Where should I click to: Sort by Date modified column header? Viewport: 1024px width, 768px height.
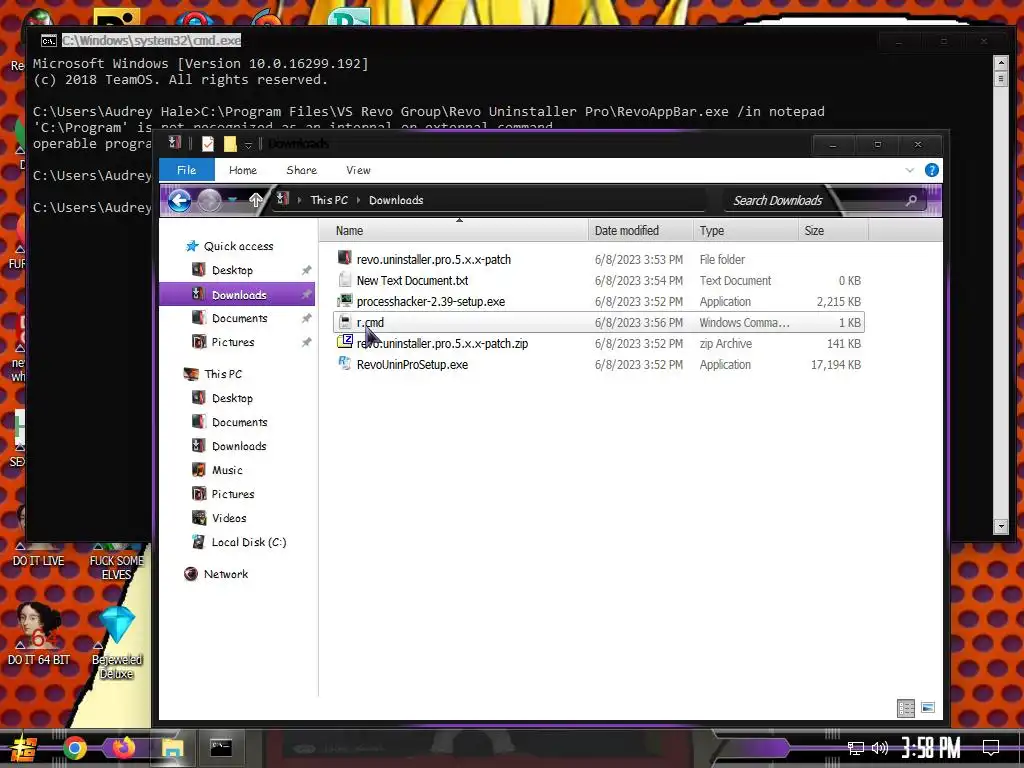tap(641, 231)
